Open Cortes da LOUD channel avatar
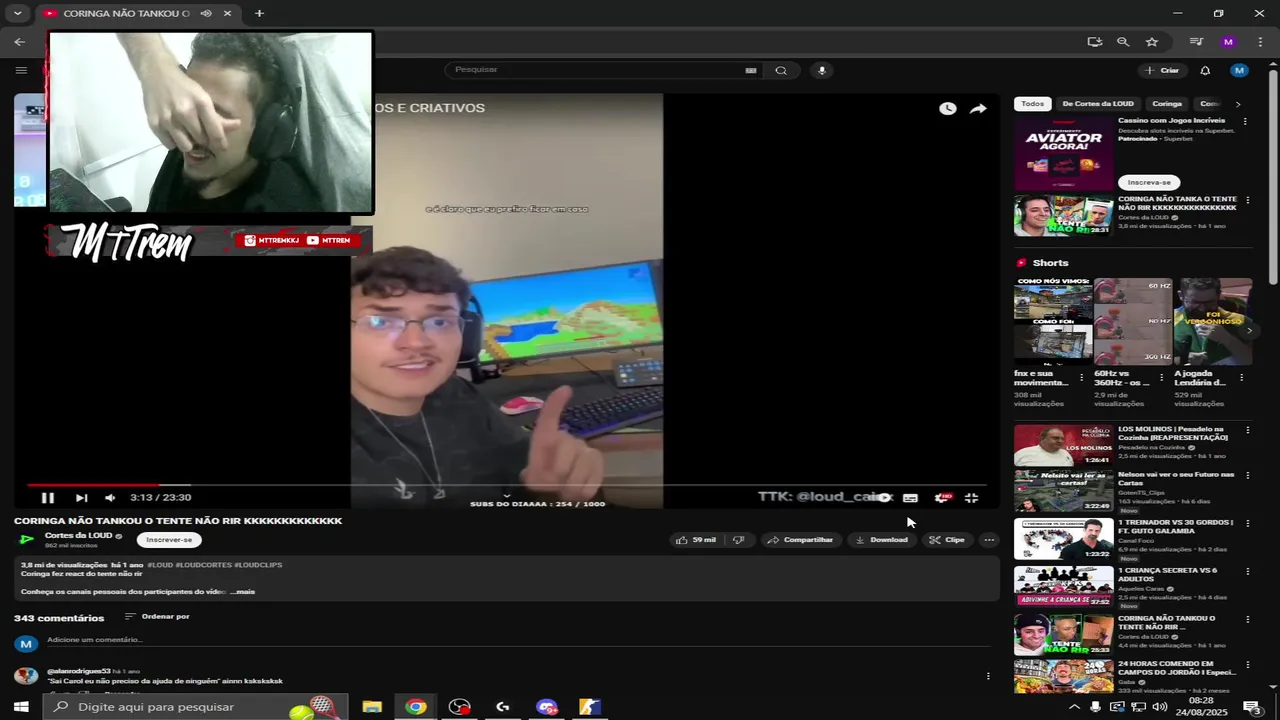This screenshot has width=1280, height=720. pos(27,540)
